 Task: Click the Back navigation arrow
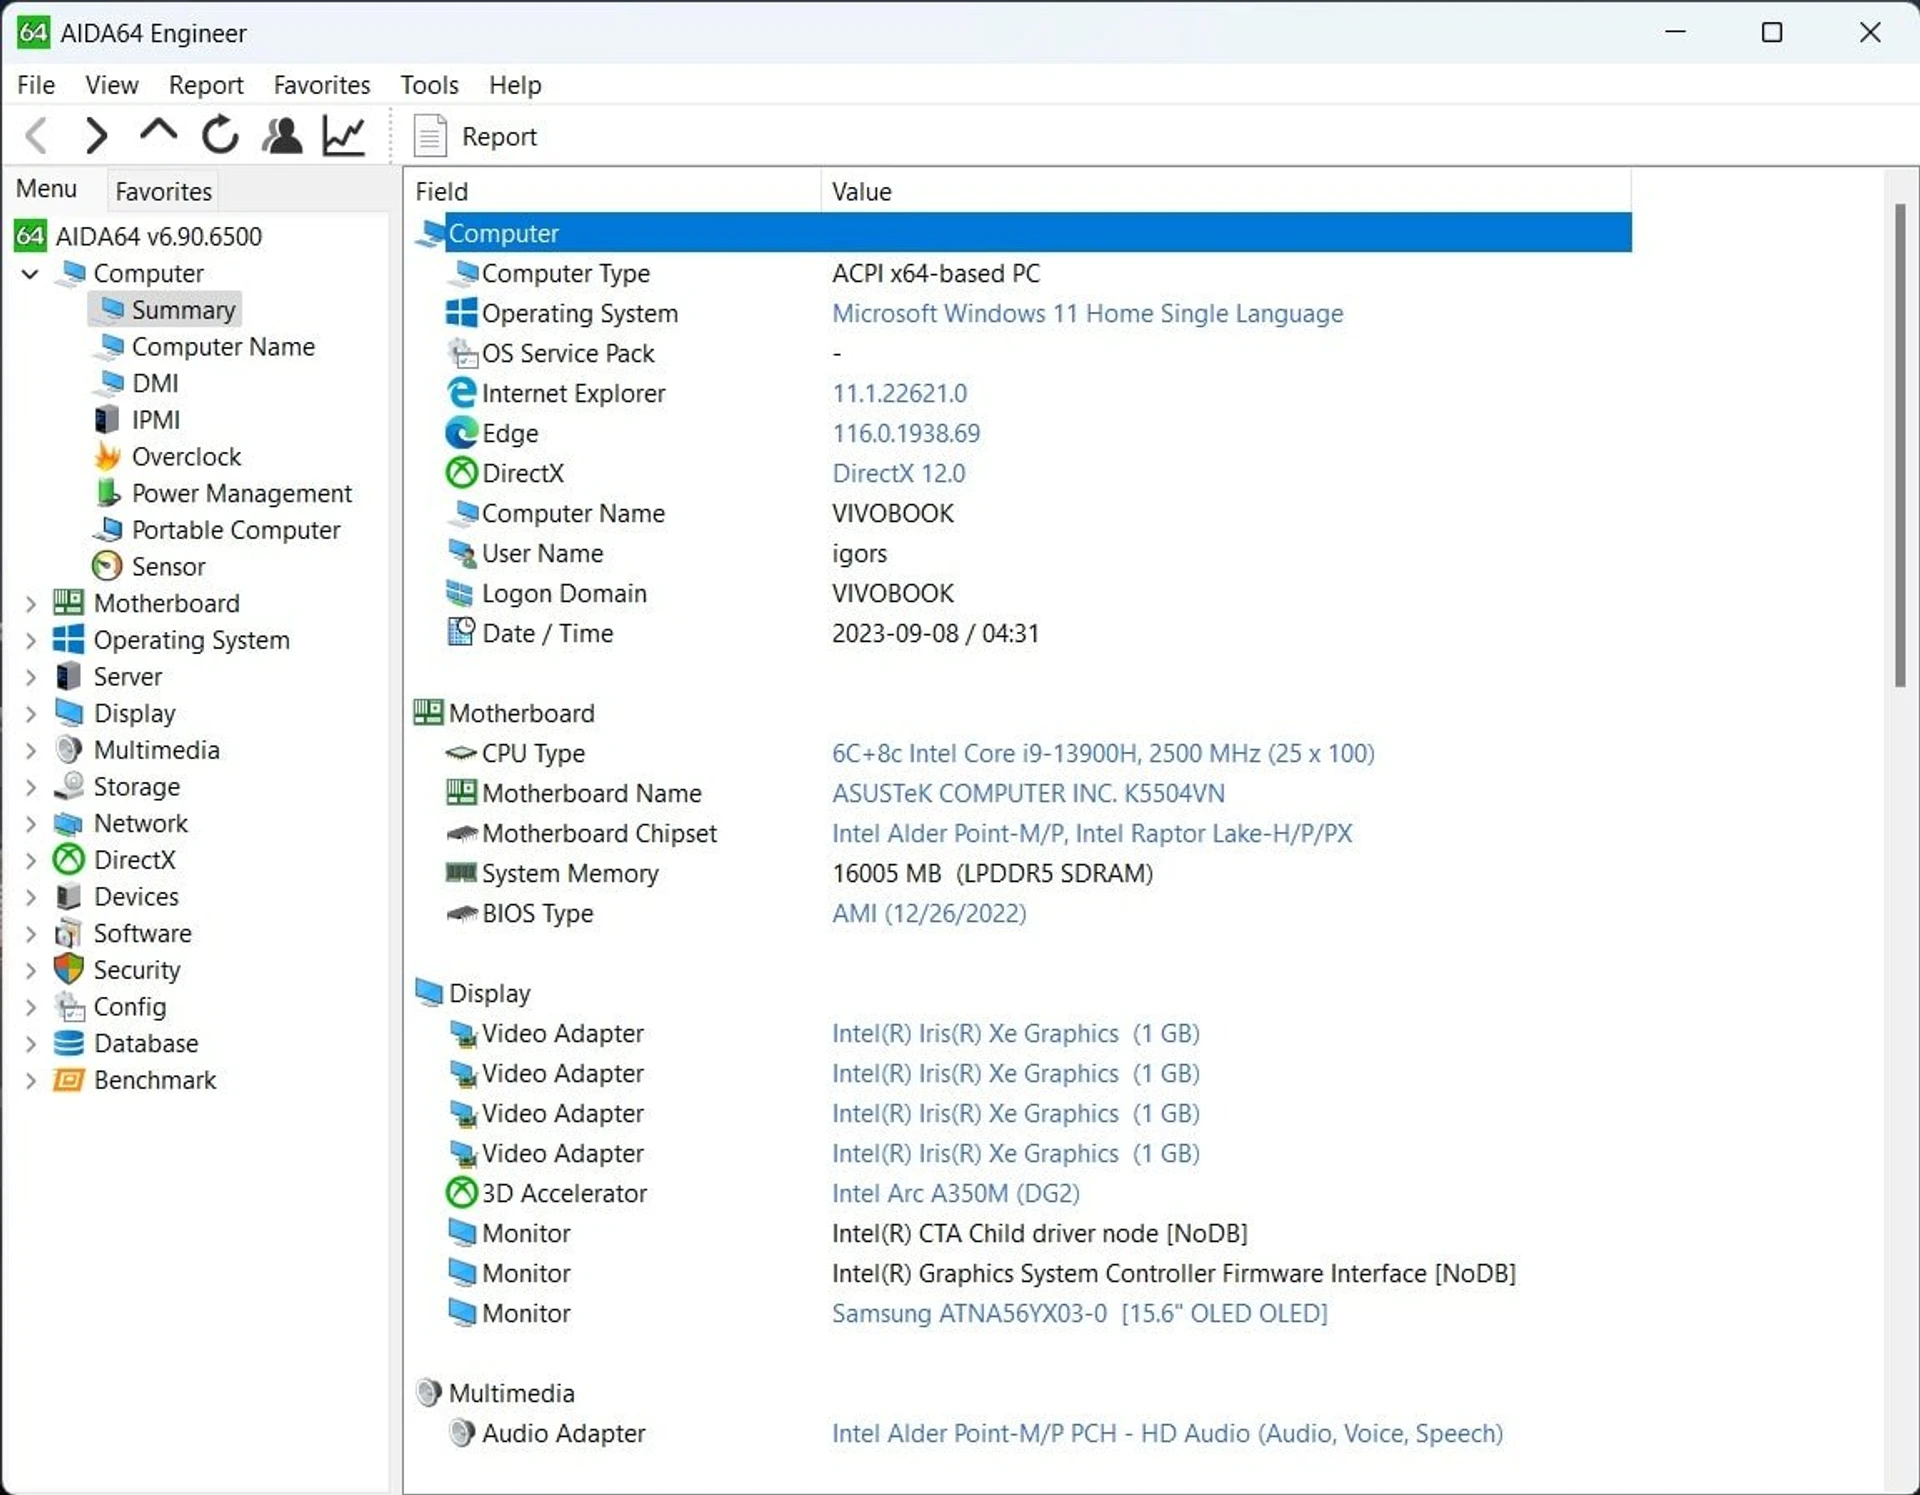tap(37, 135)
